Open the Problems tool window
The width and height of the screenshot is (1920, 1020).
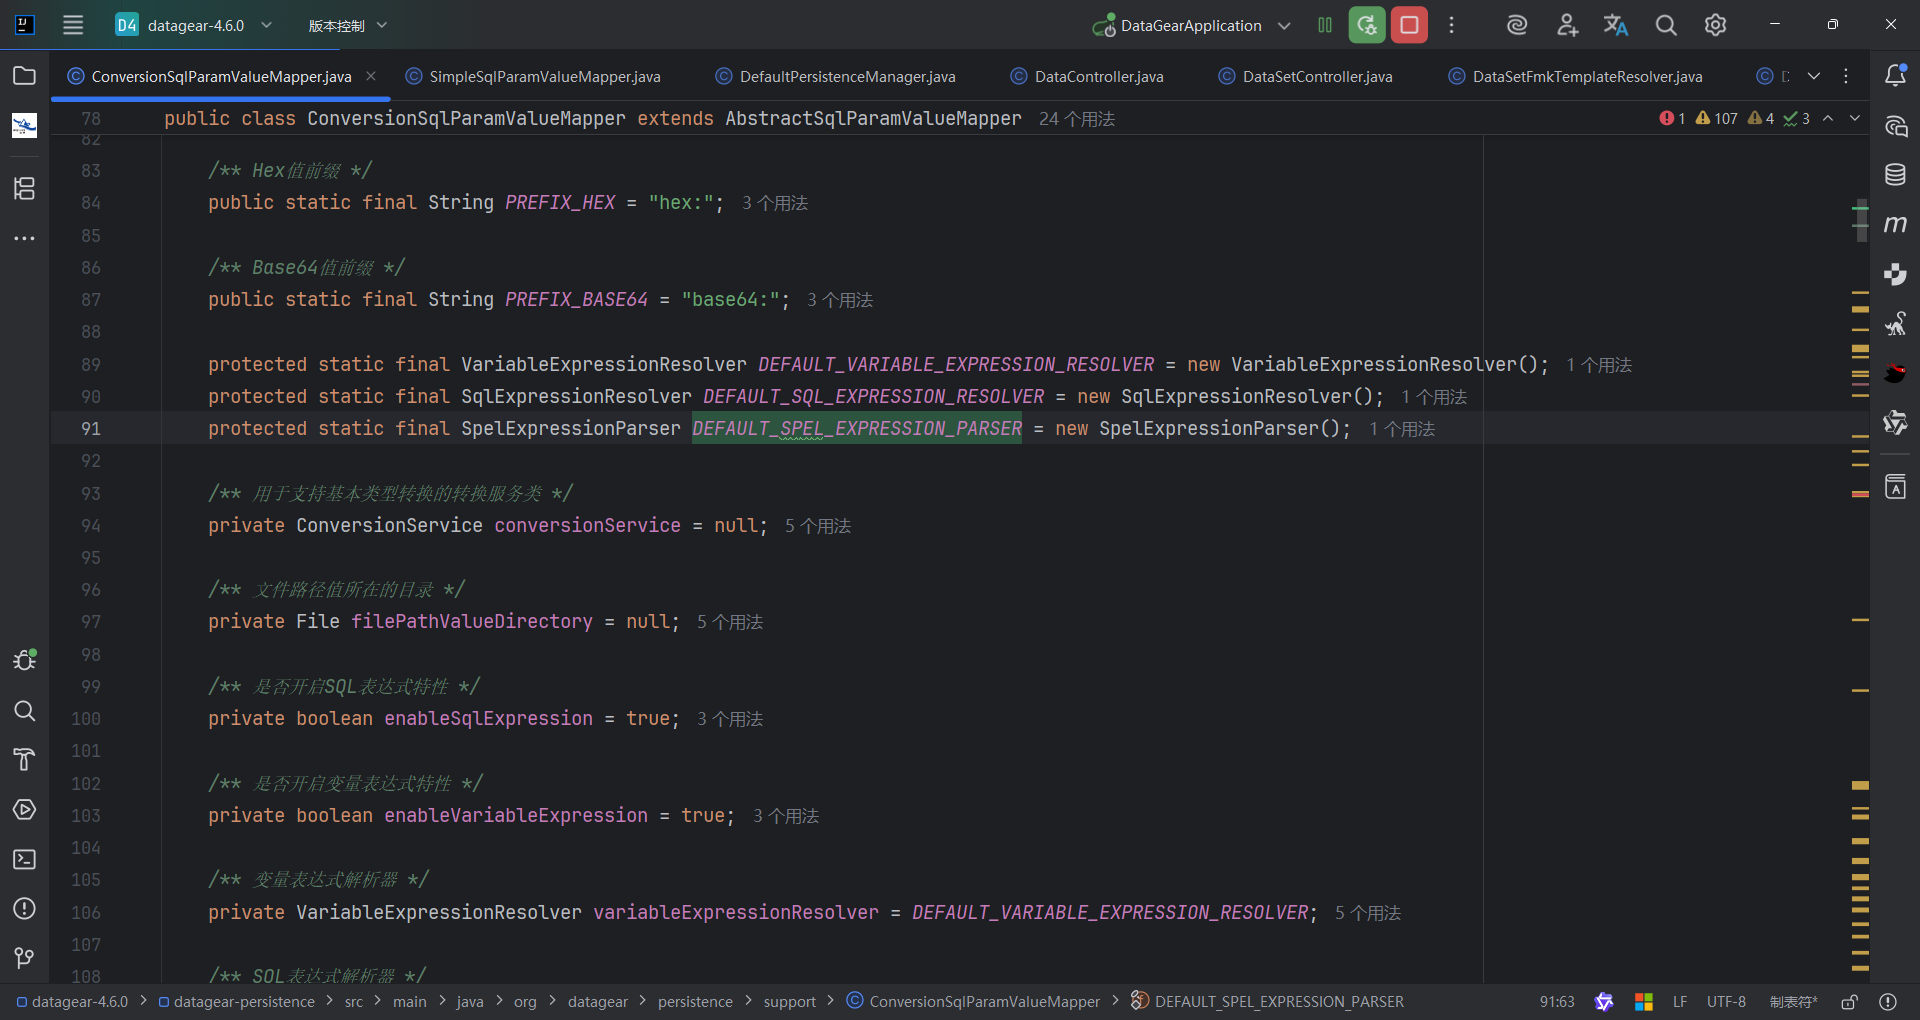coord(24,908)
